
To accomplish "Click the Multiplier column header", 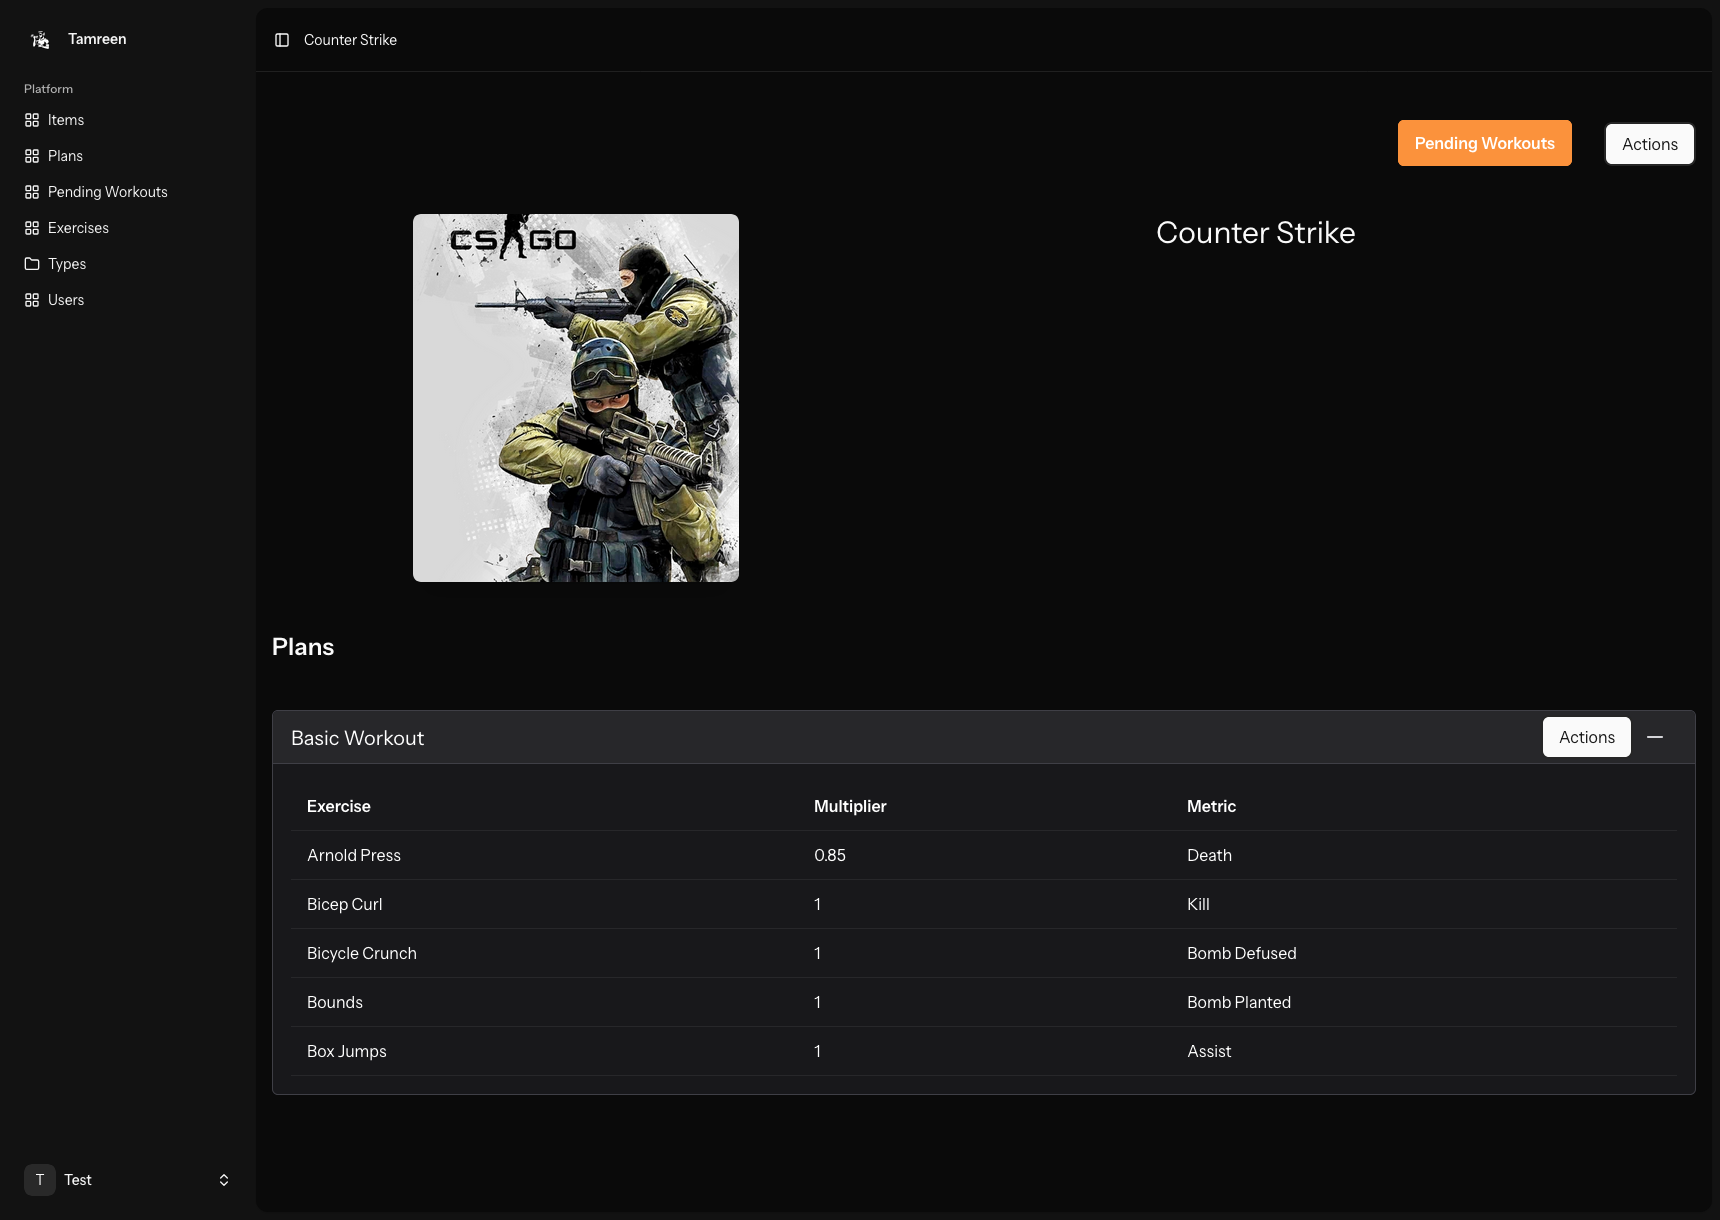I will 850,806.
